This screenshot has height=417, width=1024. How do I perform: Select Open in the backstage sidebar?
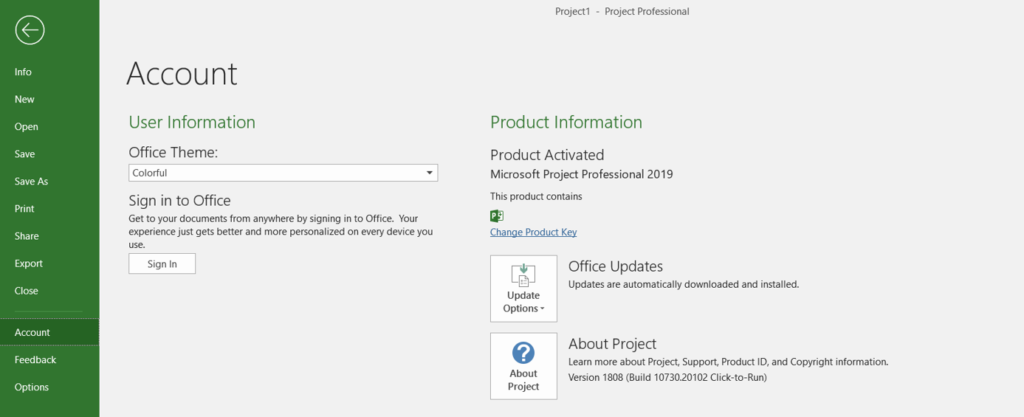pyautogui.click(x=26, y=127)
